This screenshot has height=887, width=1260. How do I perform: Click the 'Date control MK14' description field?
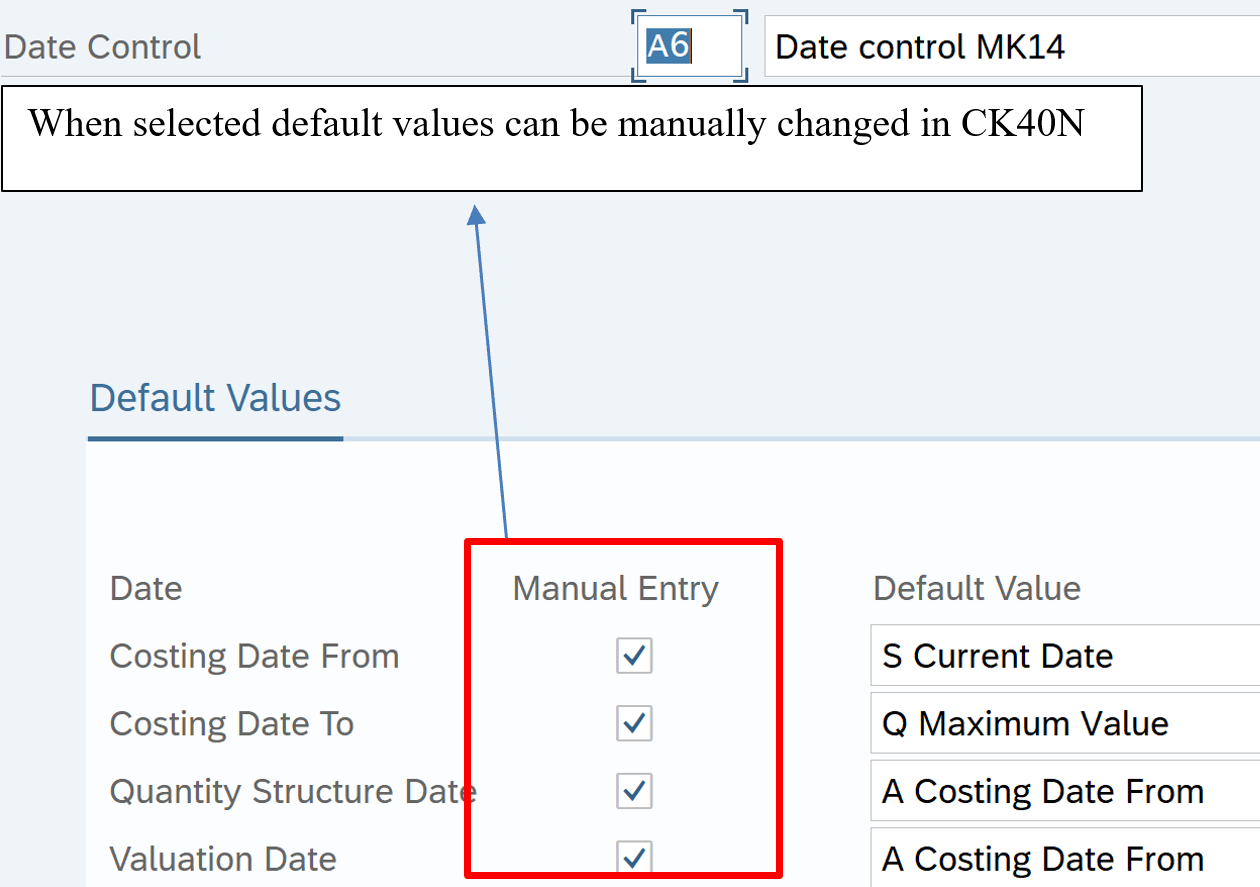(x=1010, y=46)
